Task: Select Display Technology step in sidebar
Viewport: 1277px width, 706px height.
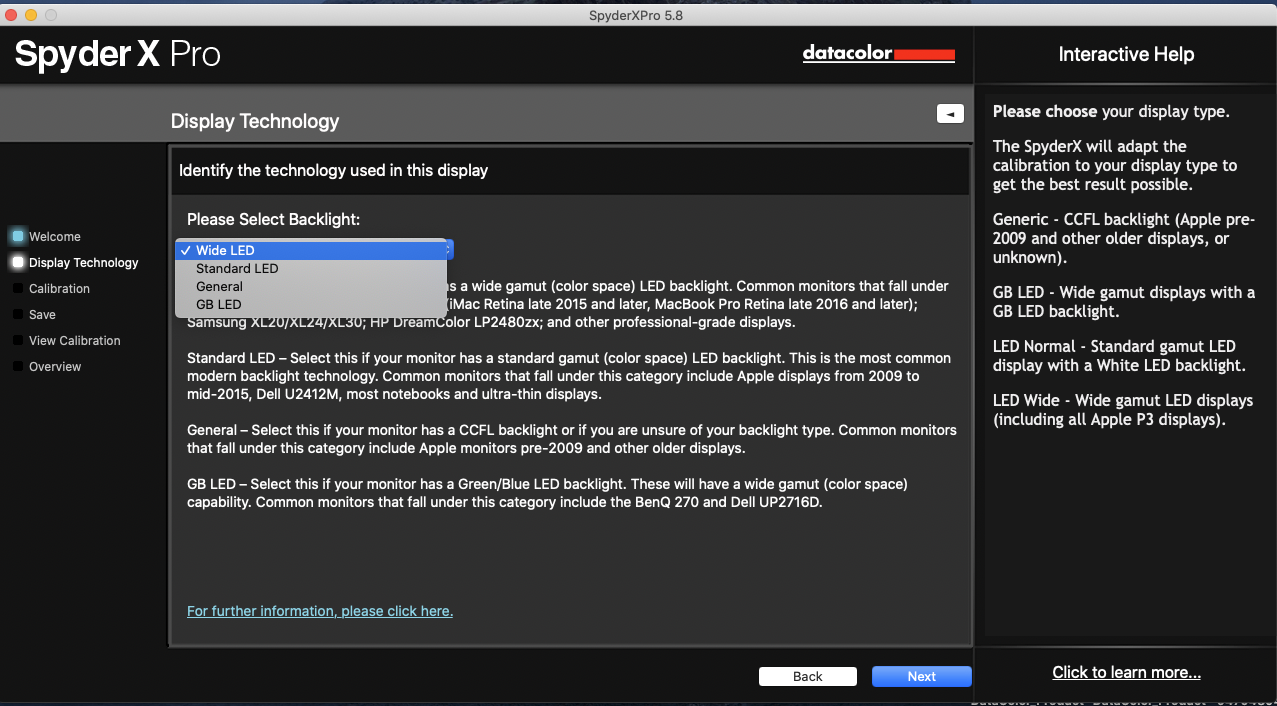Action: 84,263
